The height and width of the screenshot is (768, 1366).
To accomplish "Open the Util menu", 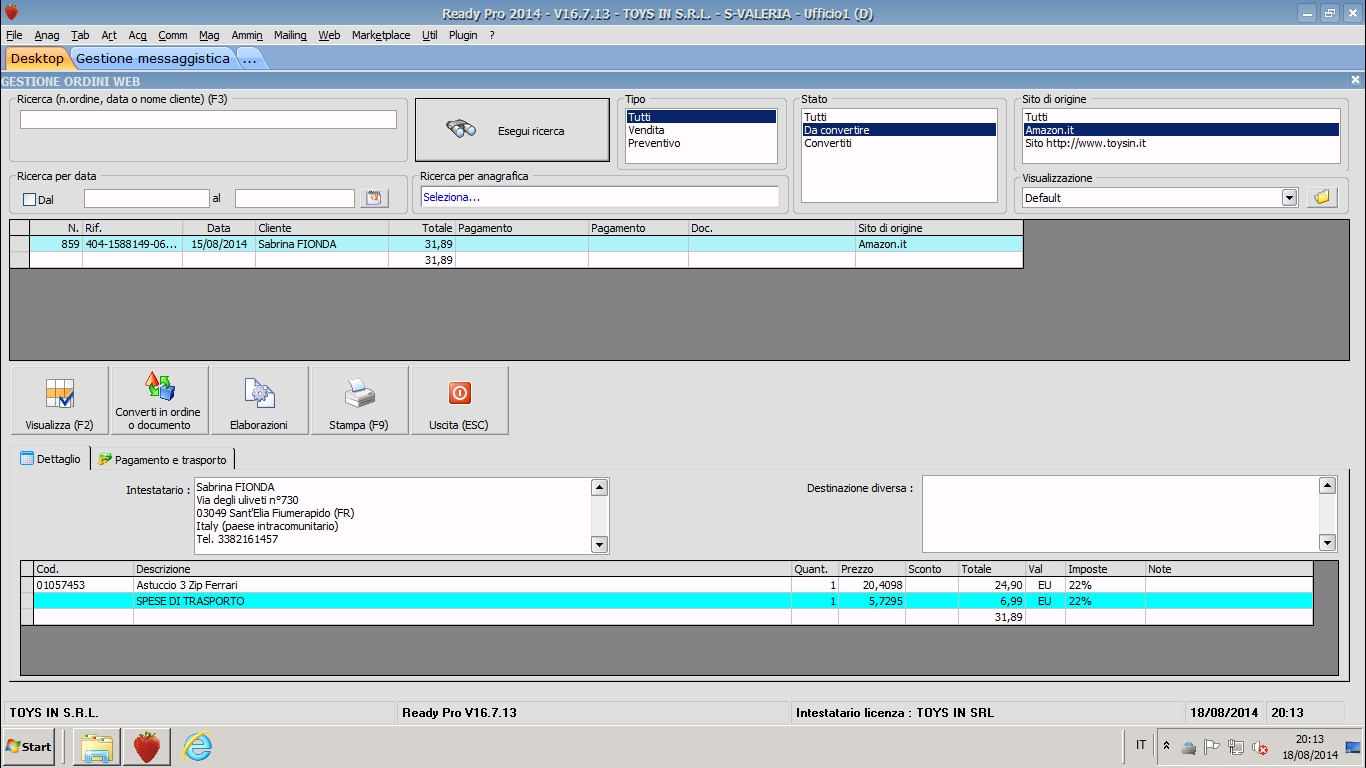I will (x=430, y=35).
